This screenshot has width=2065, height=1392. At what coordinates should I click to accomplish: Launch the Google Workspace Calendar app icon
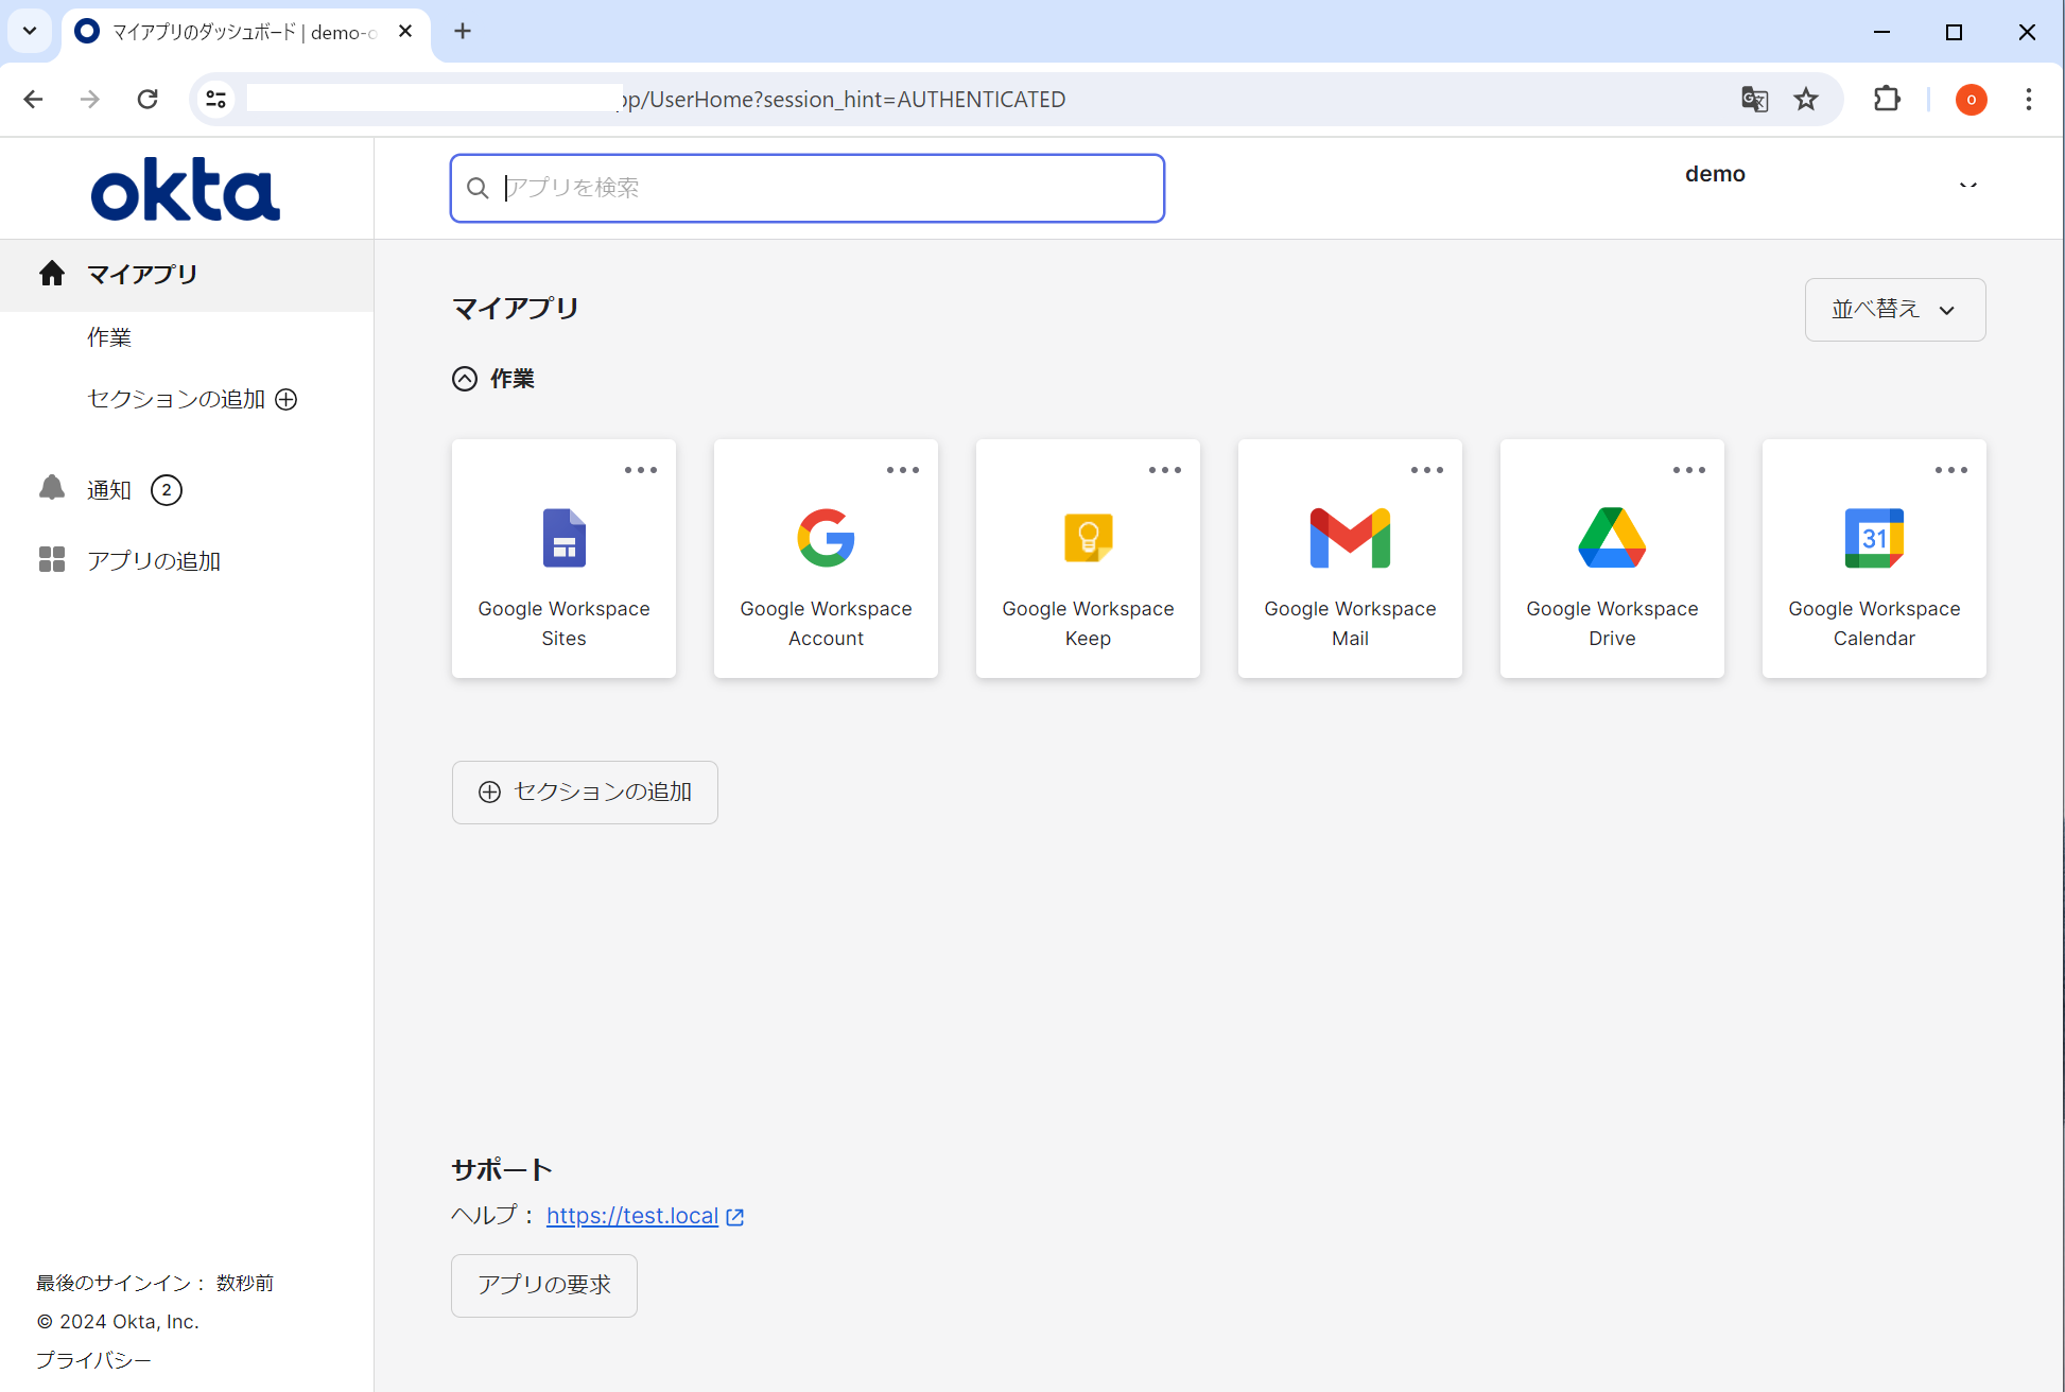(1874, 538)
